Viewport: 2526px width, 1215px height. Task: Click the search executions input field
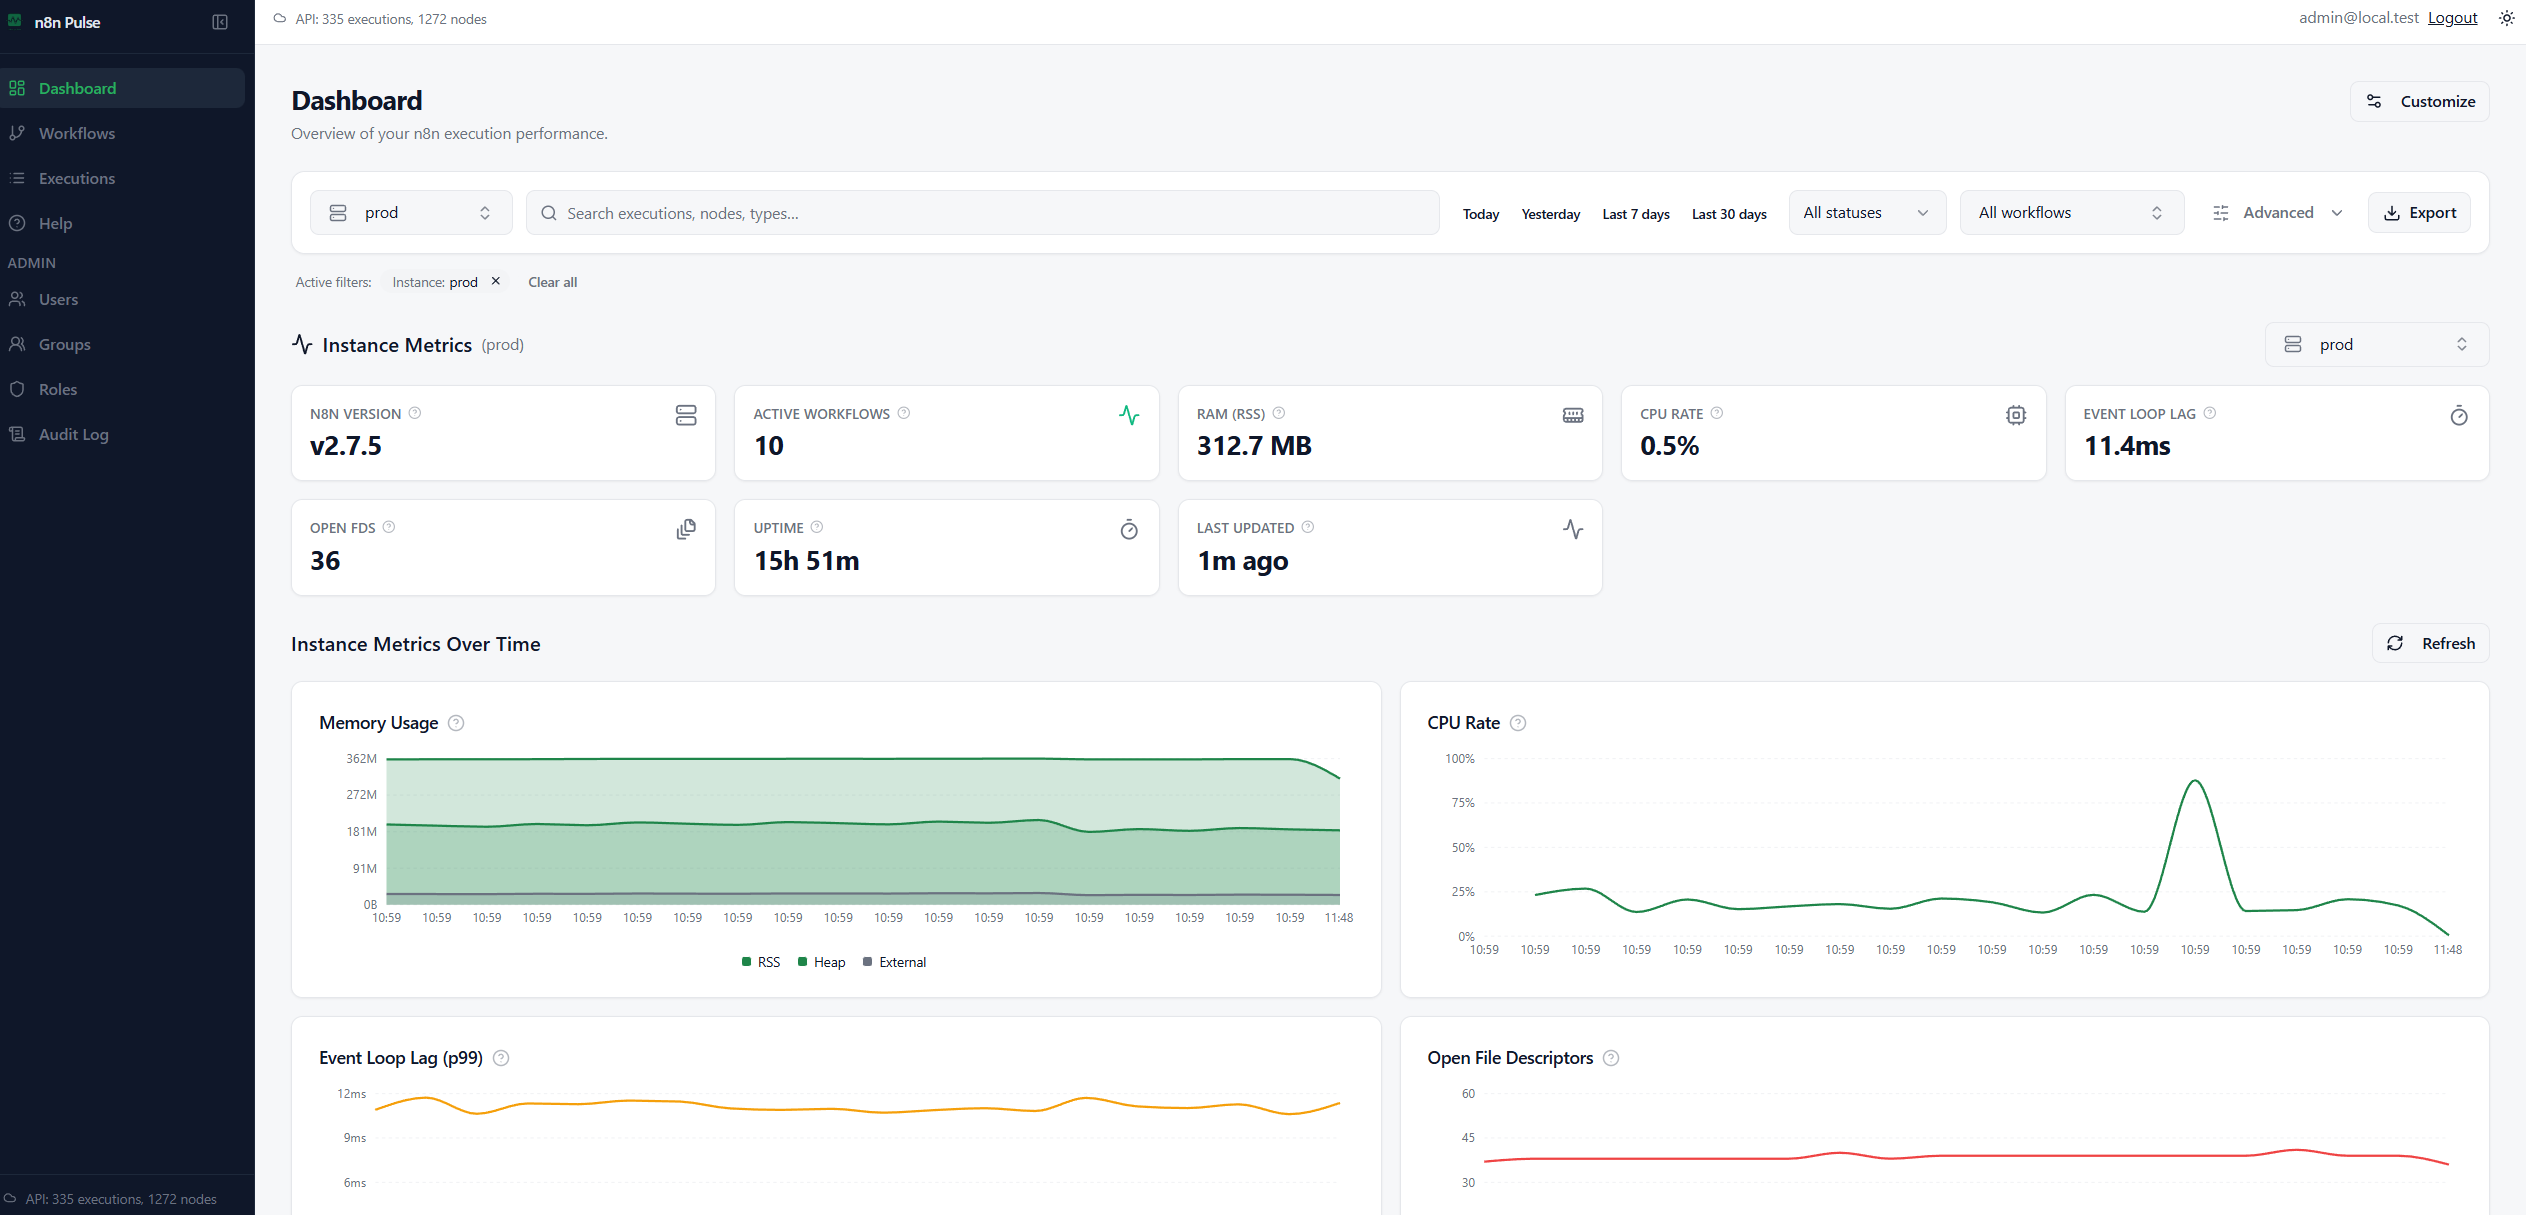(980, 213)
